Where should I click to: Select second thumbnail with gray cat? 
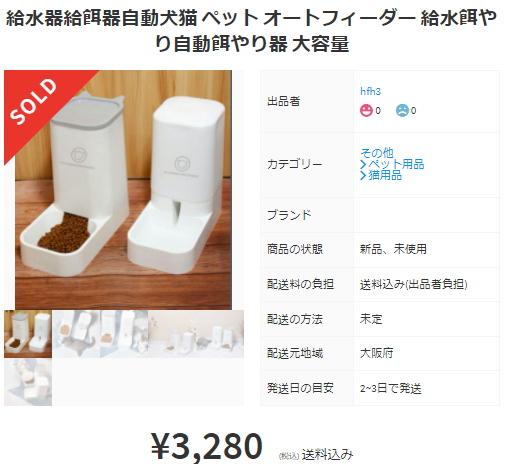(x=76, y=334)
